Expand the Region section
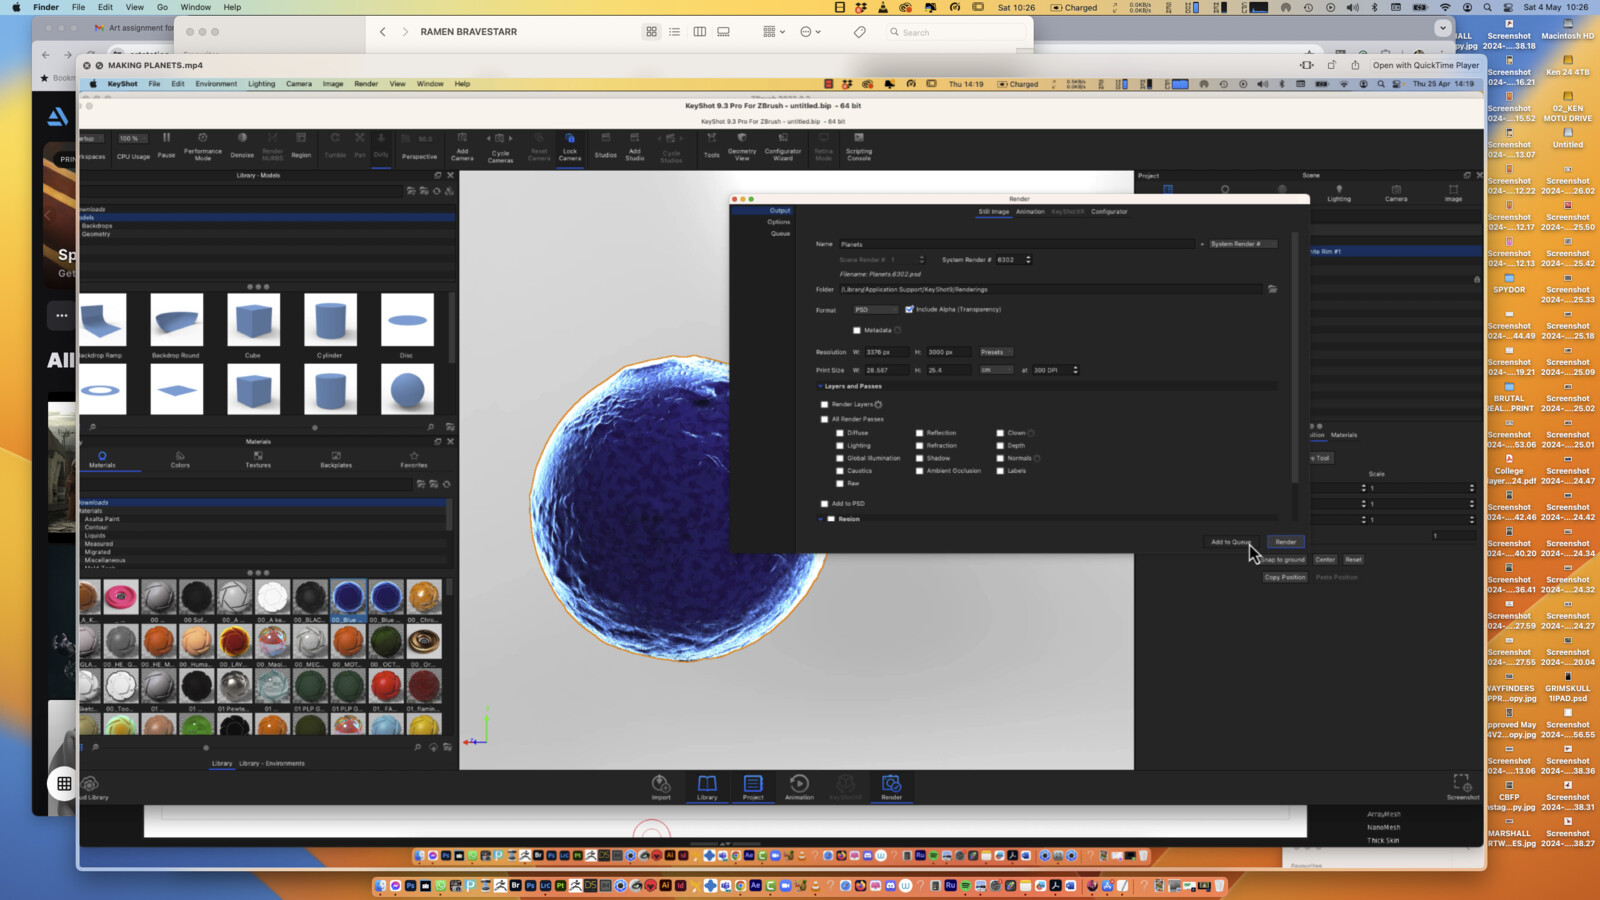Screen dimensions: 1600x900 coord(821,519)
